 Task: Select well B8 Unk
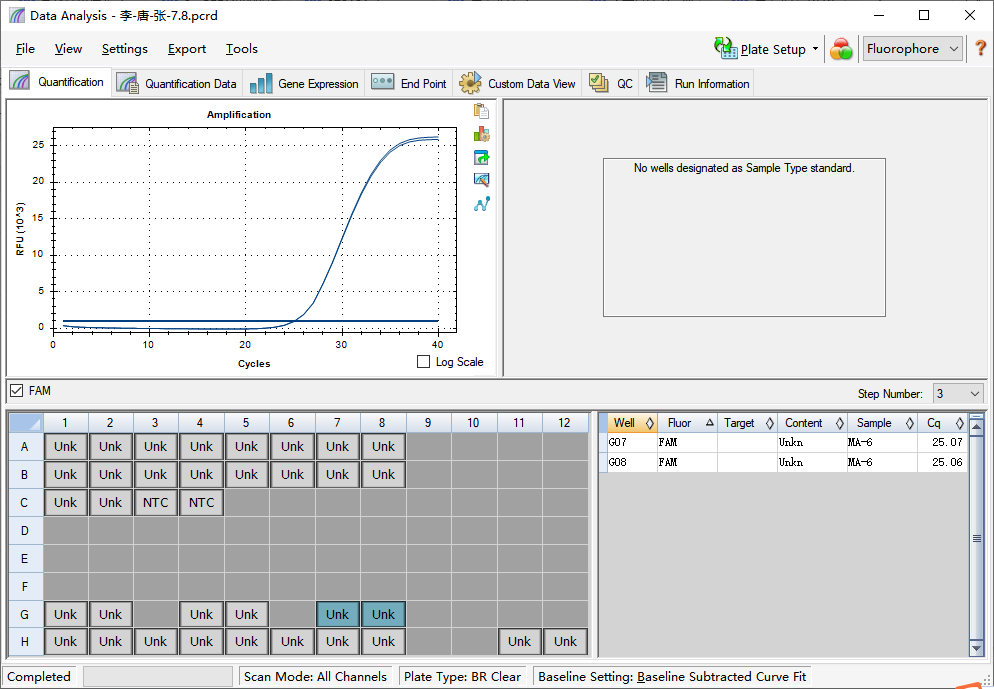(x=383, y=474)
